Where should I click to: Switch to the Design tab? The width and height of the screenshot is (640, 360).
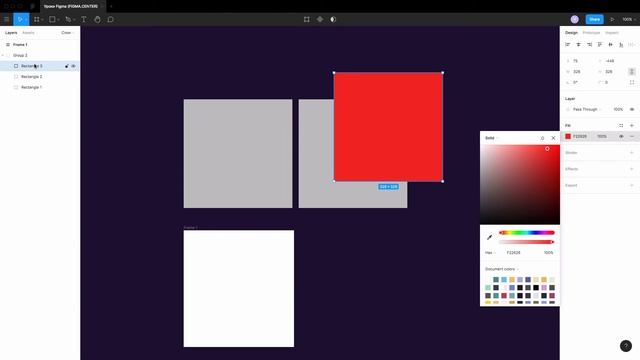(x=571, y=33)
